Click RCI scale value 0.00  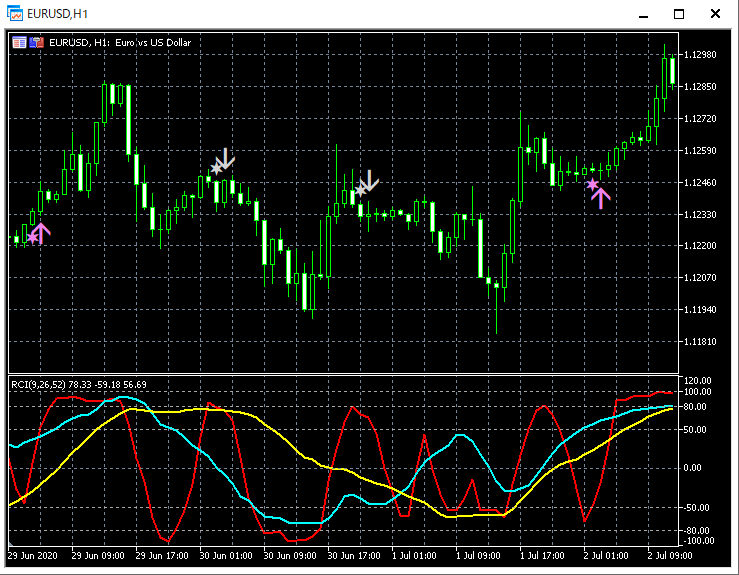coord(693,468)
